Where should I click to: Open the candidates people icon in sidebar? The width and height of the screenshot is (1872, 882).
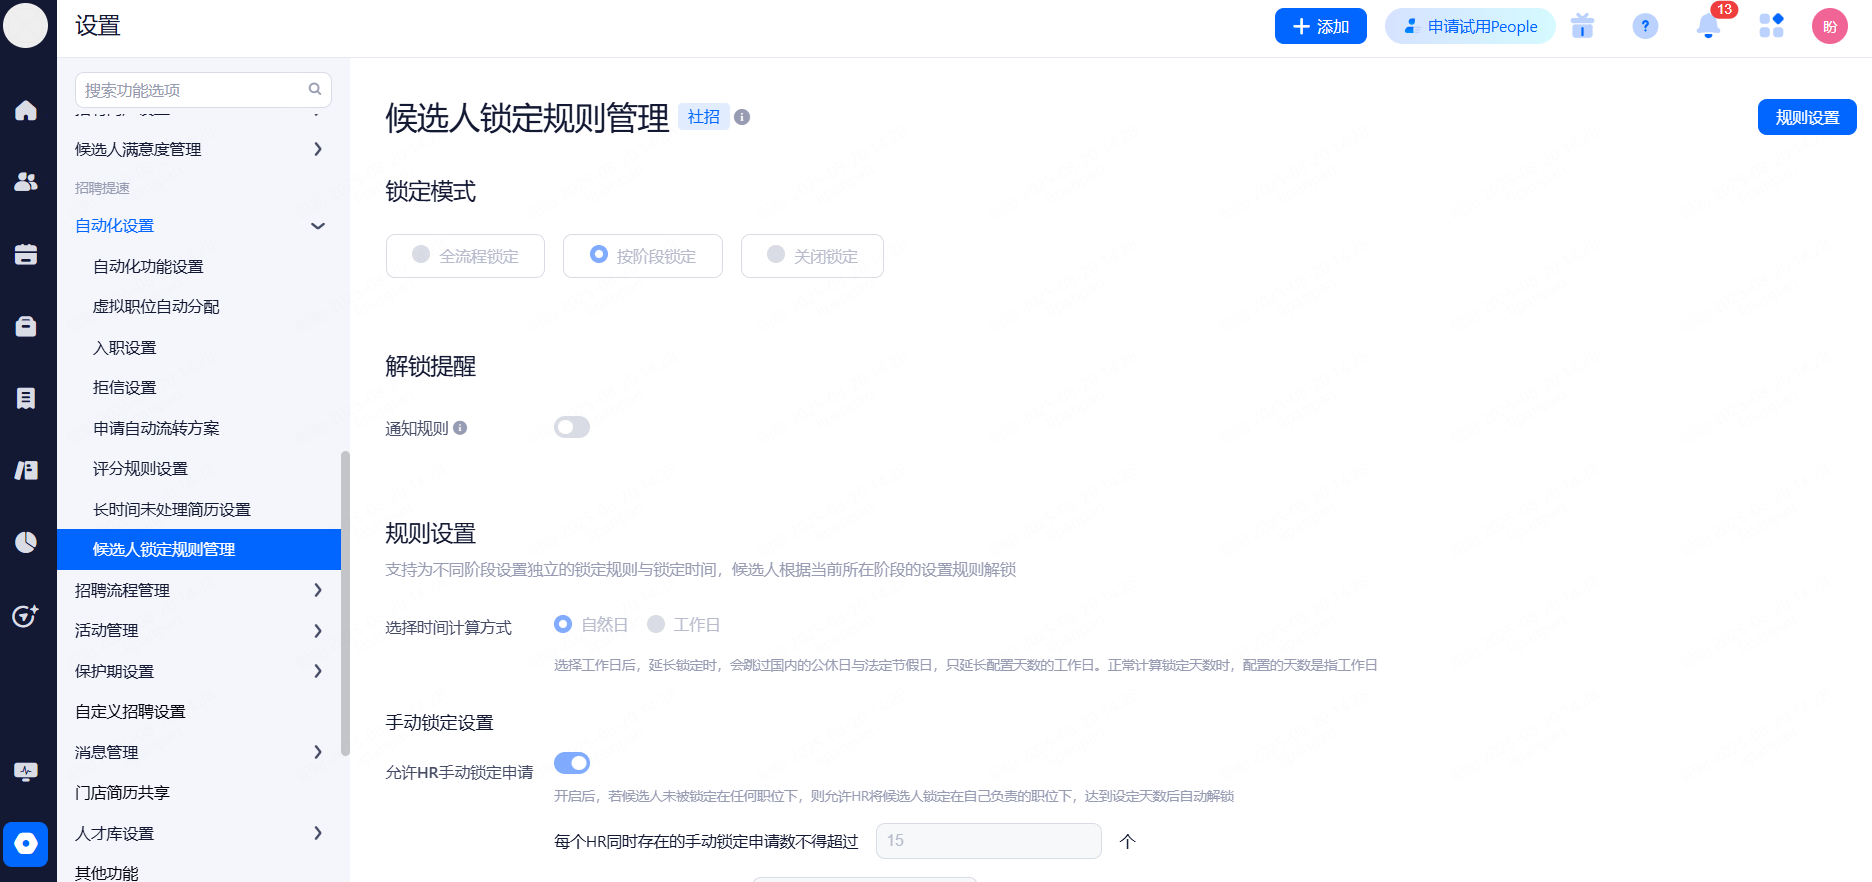pyautogui.click(x=26, y=182)
